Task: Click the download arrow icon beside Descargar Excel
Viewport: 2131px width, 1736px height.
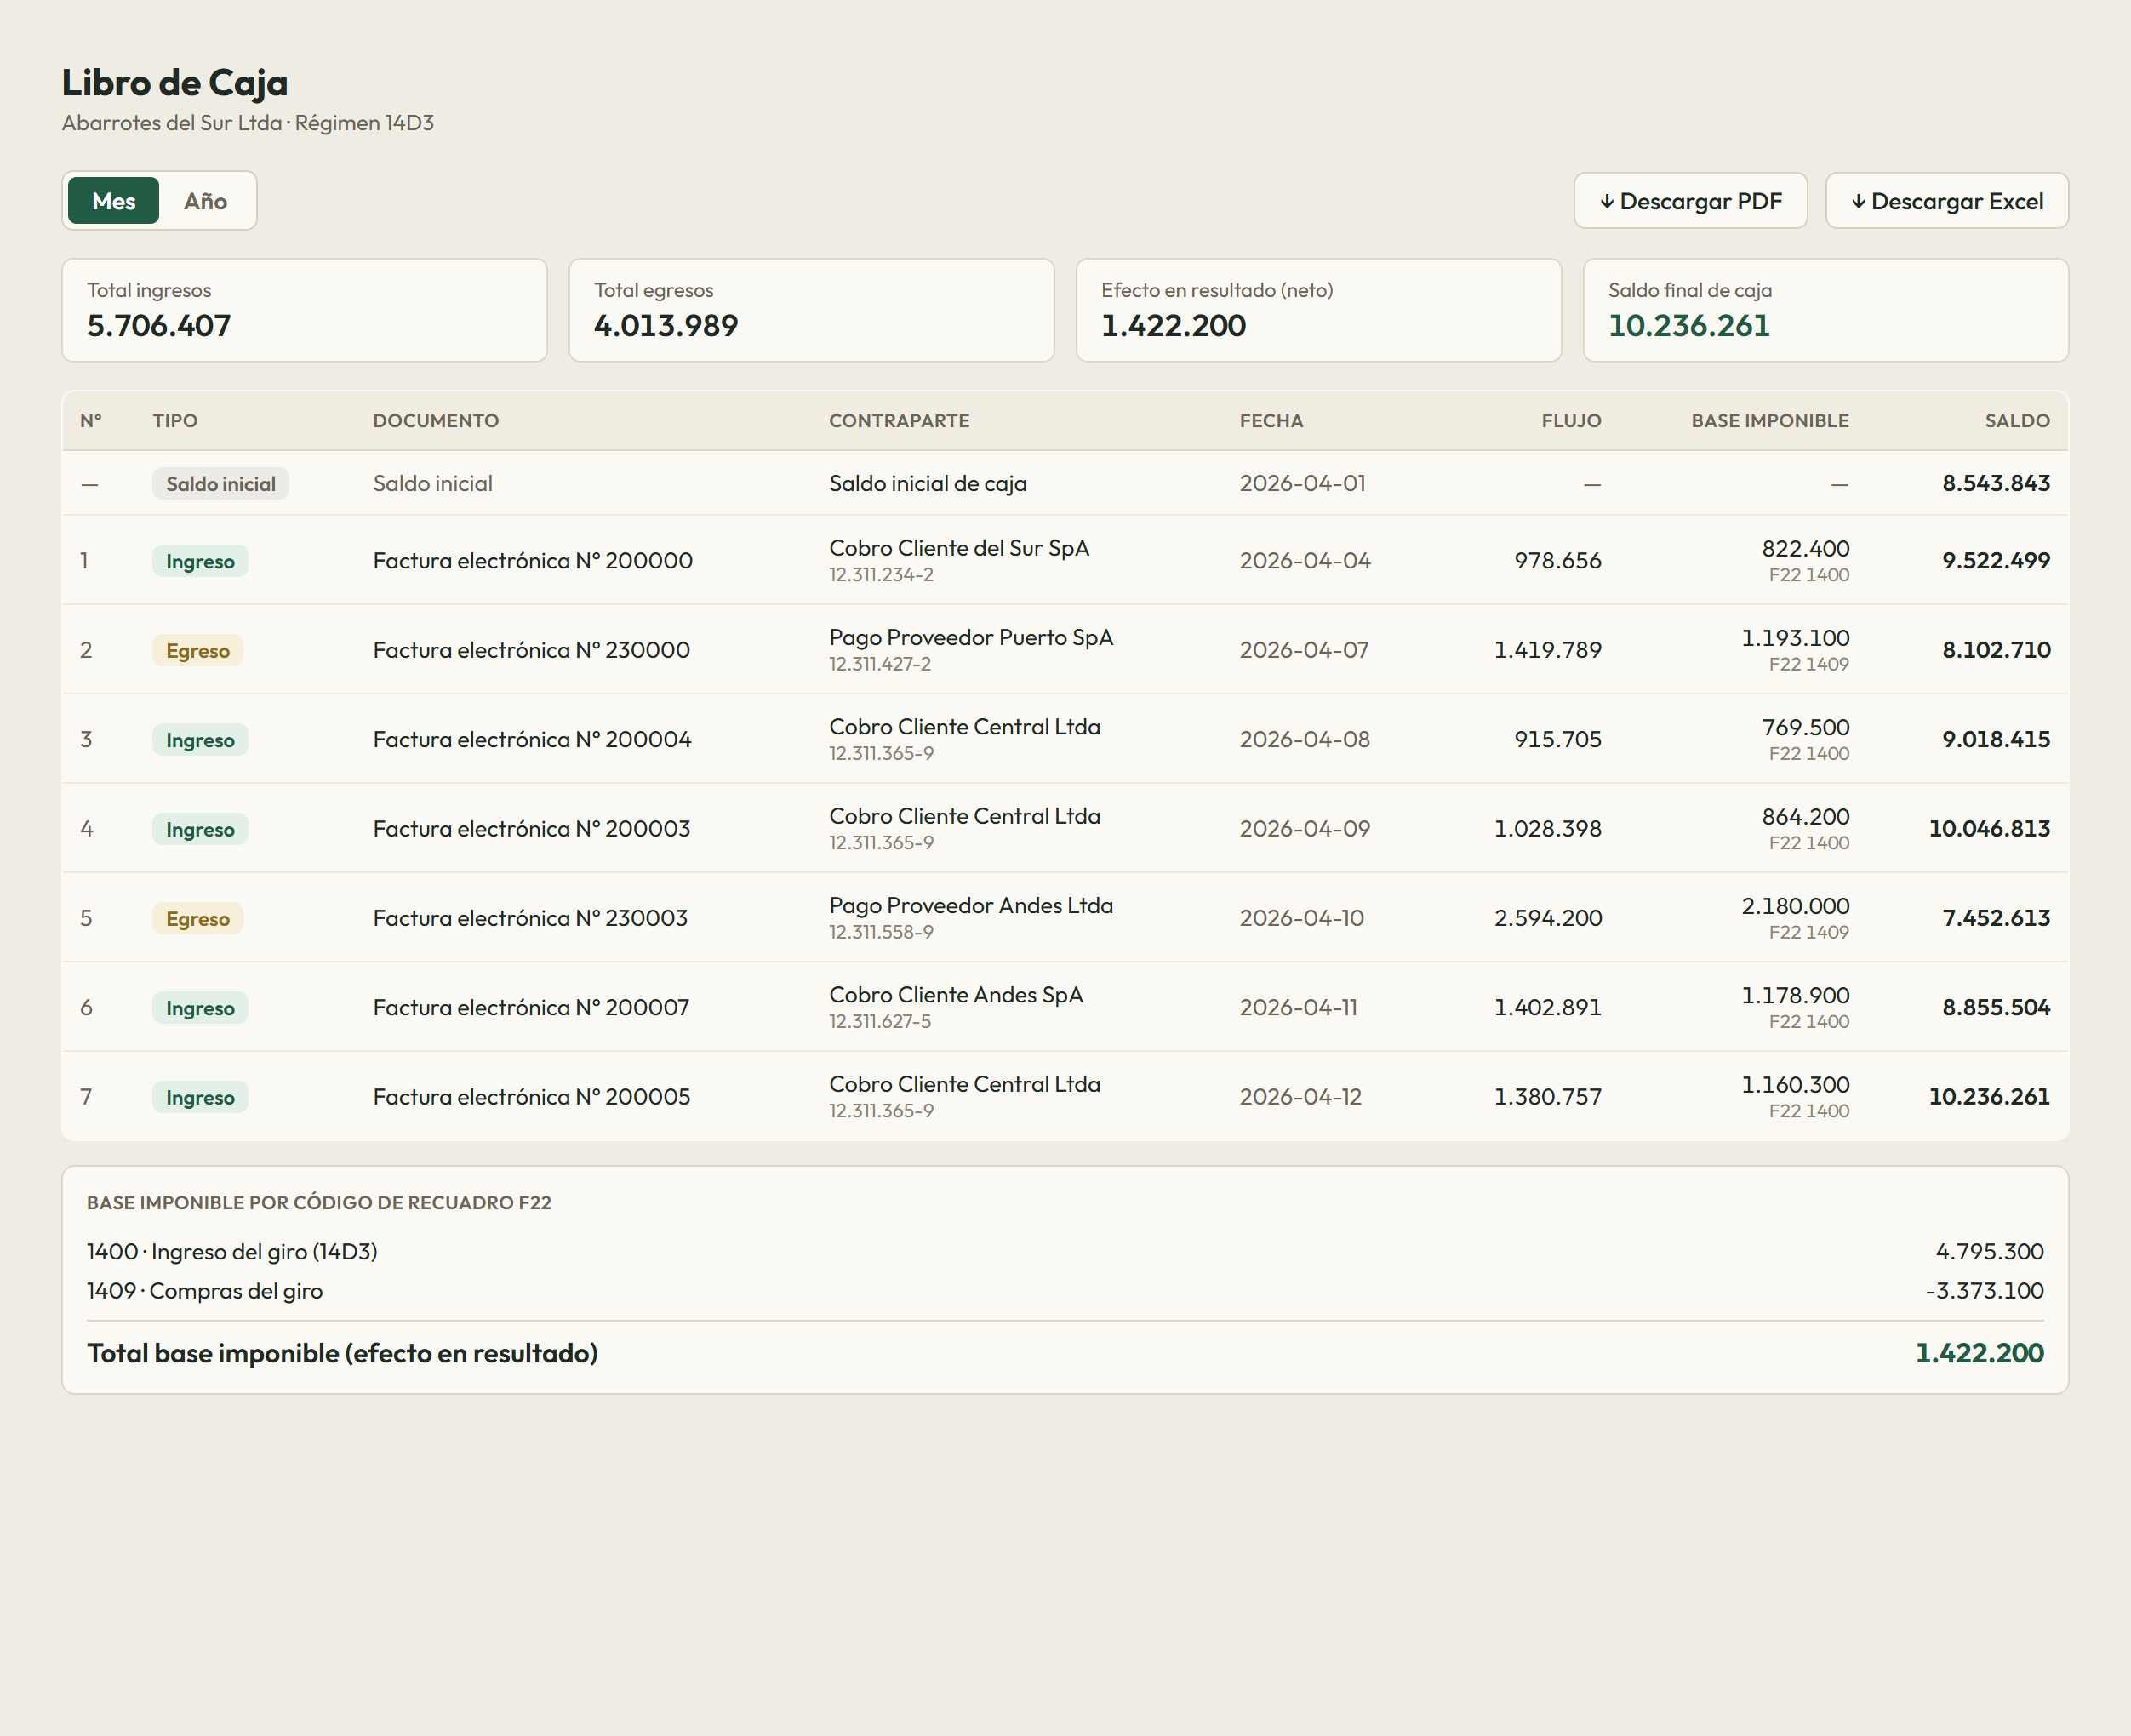Action: pos(1857,202)
